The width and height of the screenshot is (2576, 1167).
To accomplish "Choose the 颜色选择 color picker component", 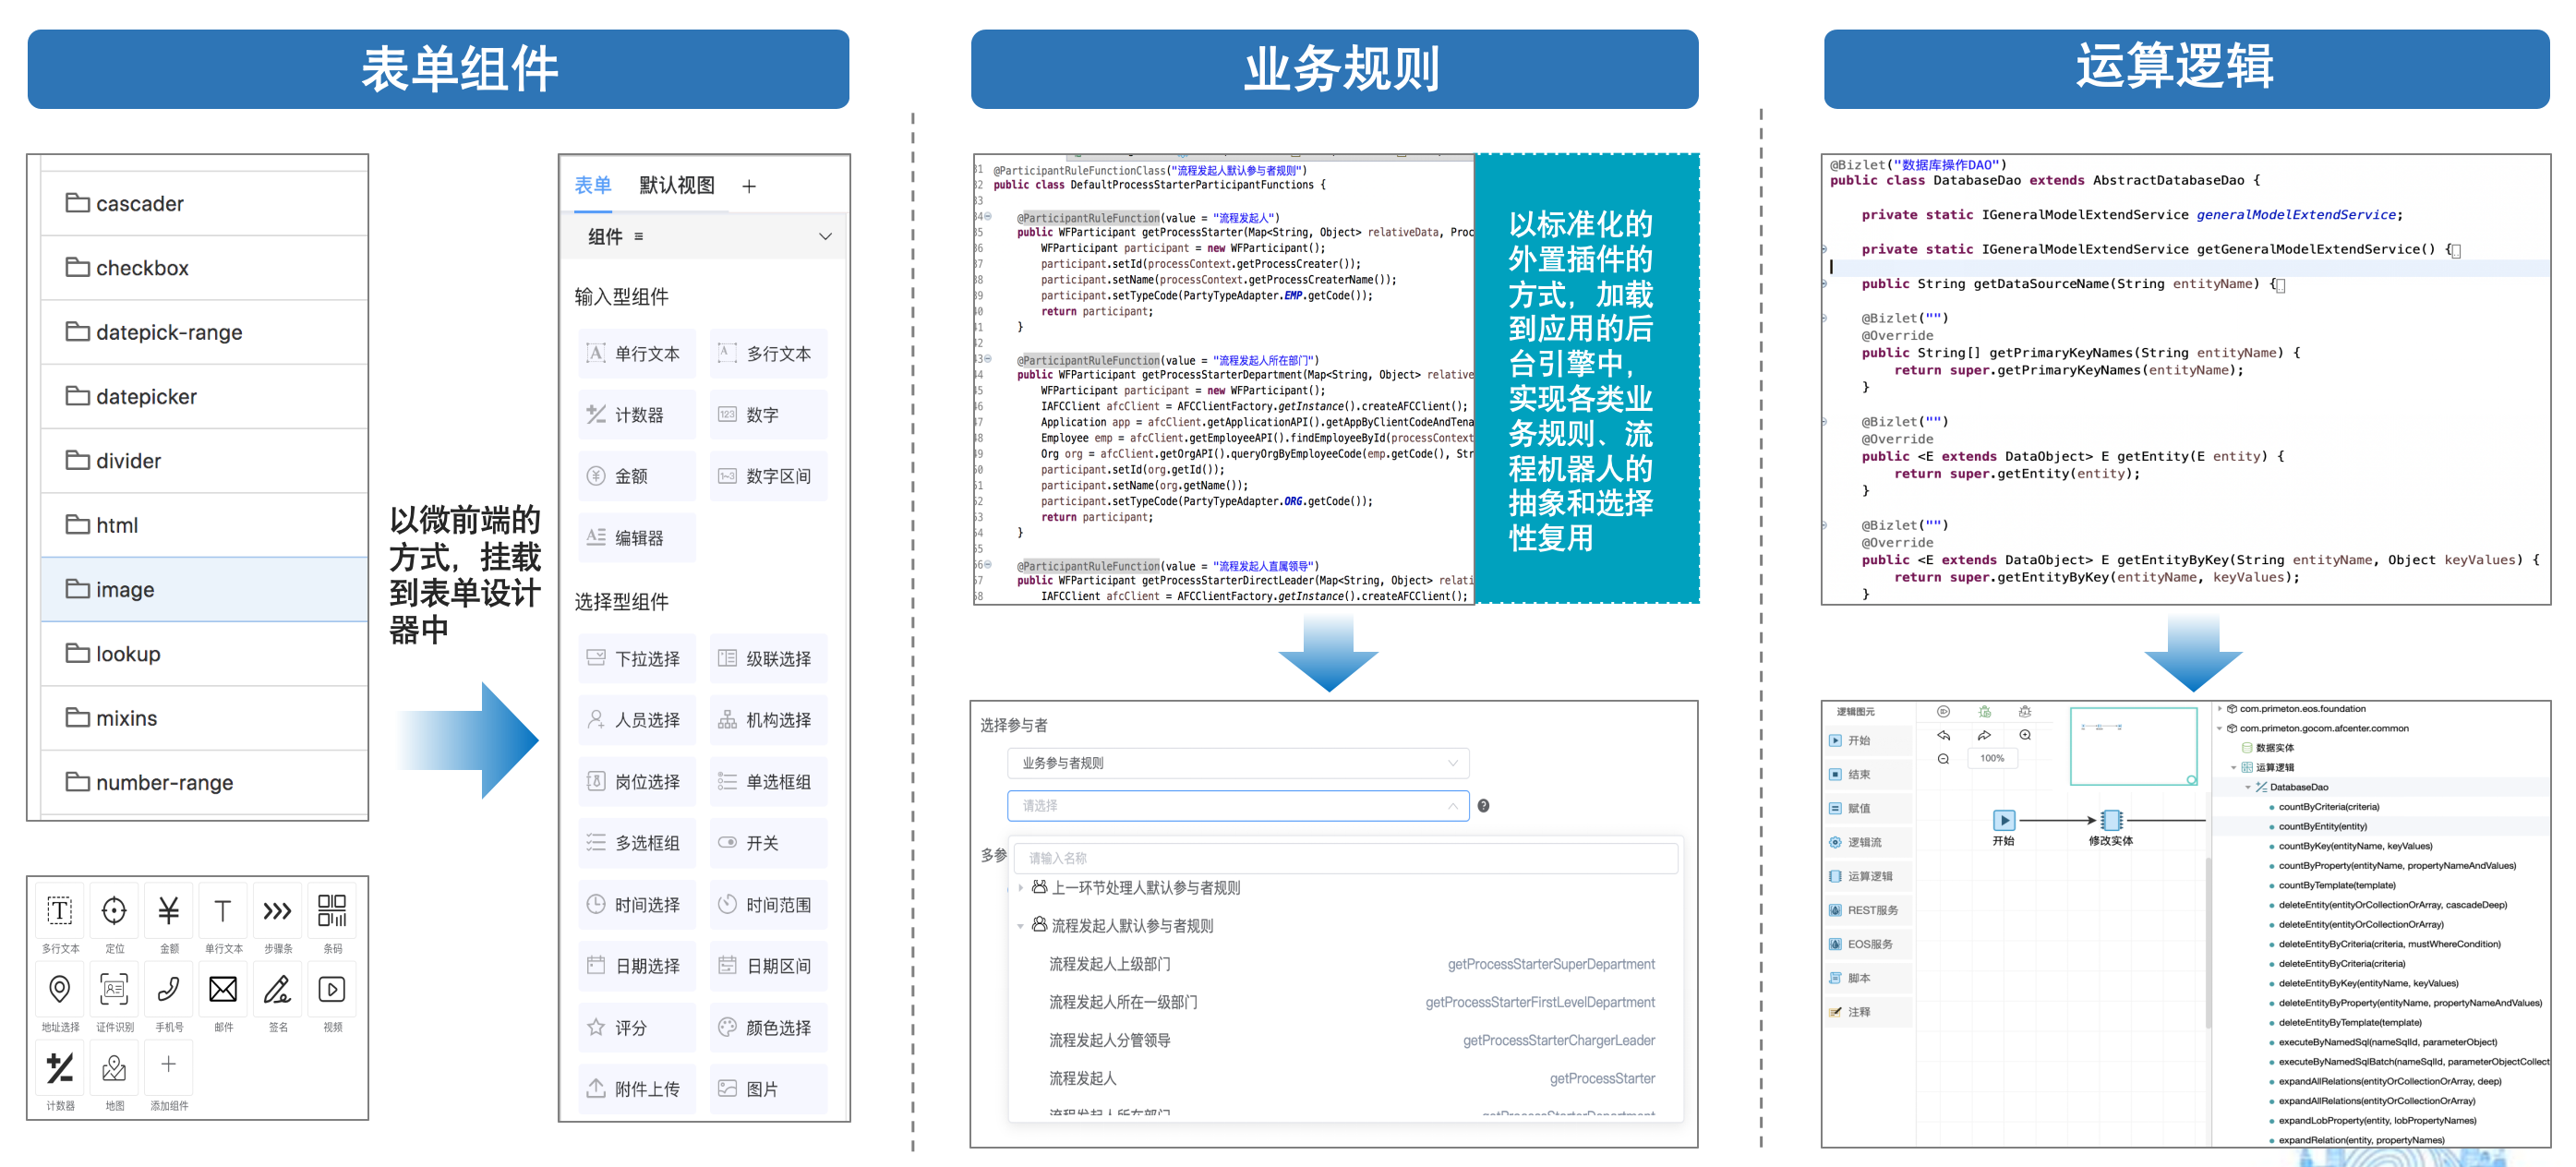I will (x=768, y=1027).
